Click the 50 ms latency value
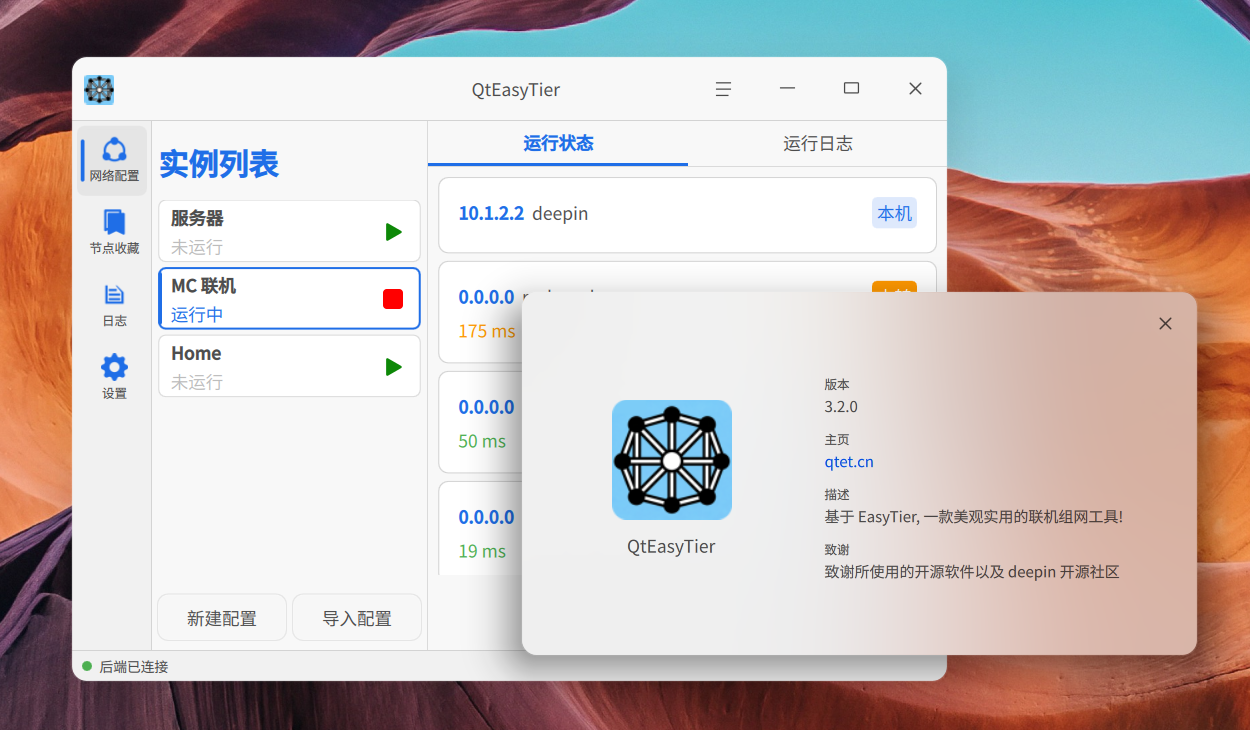Screen dimensions: 1250x730 [x=482, y=441]
